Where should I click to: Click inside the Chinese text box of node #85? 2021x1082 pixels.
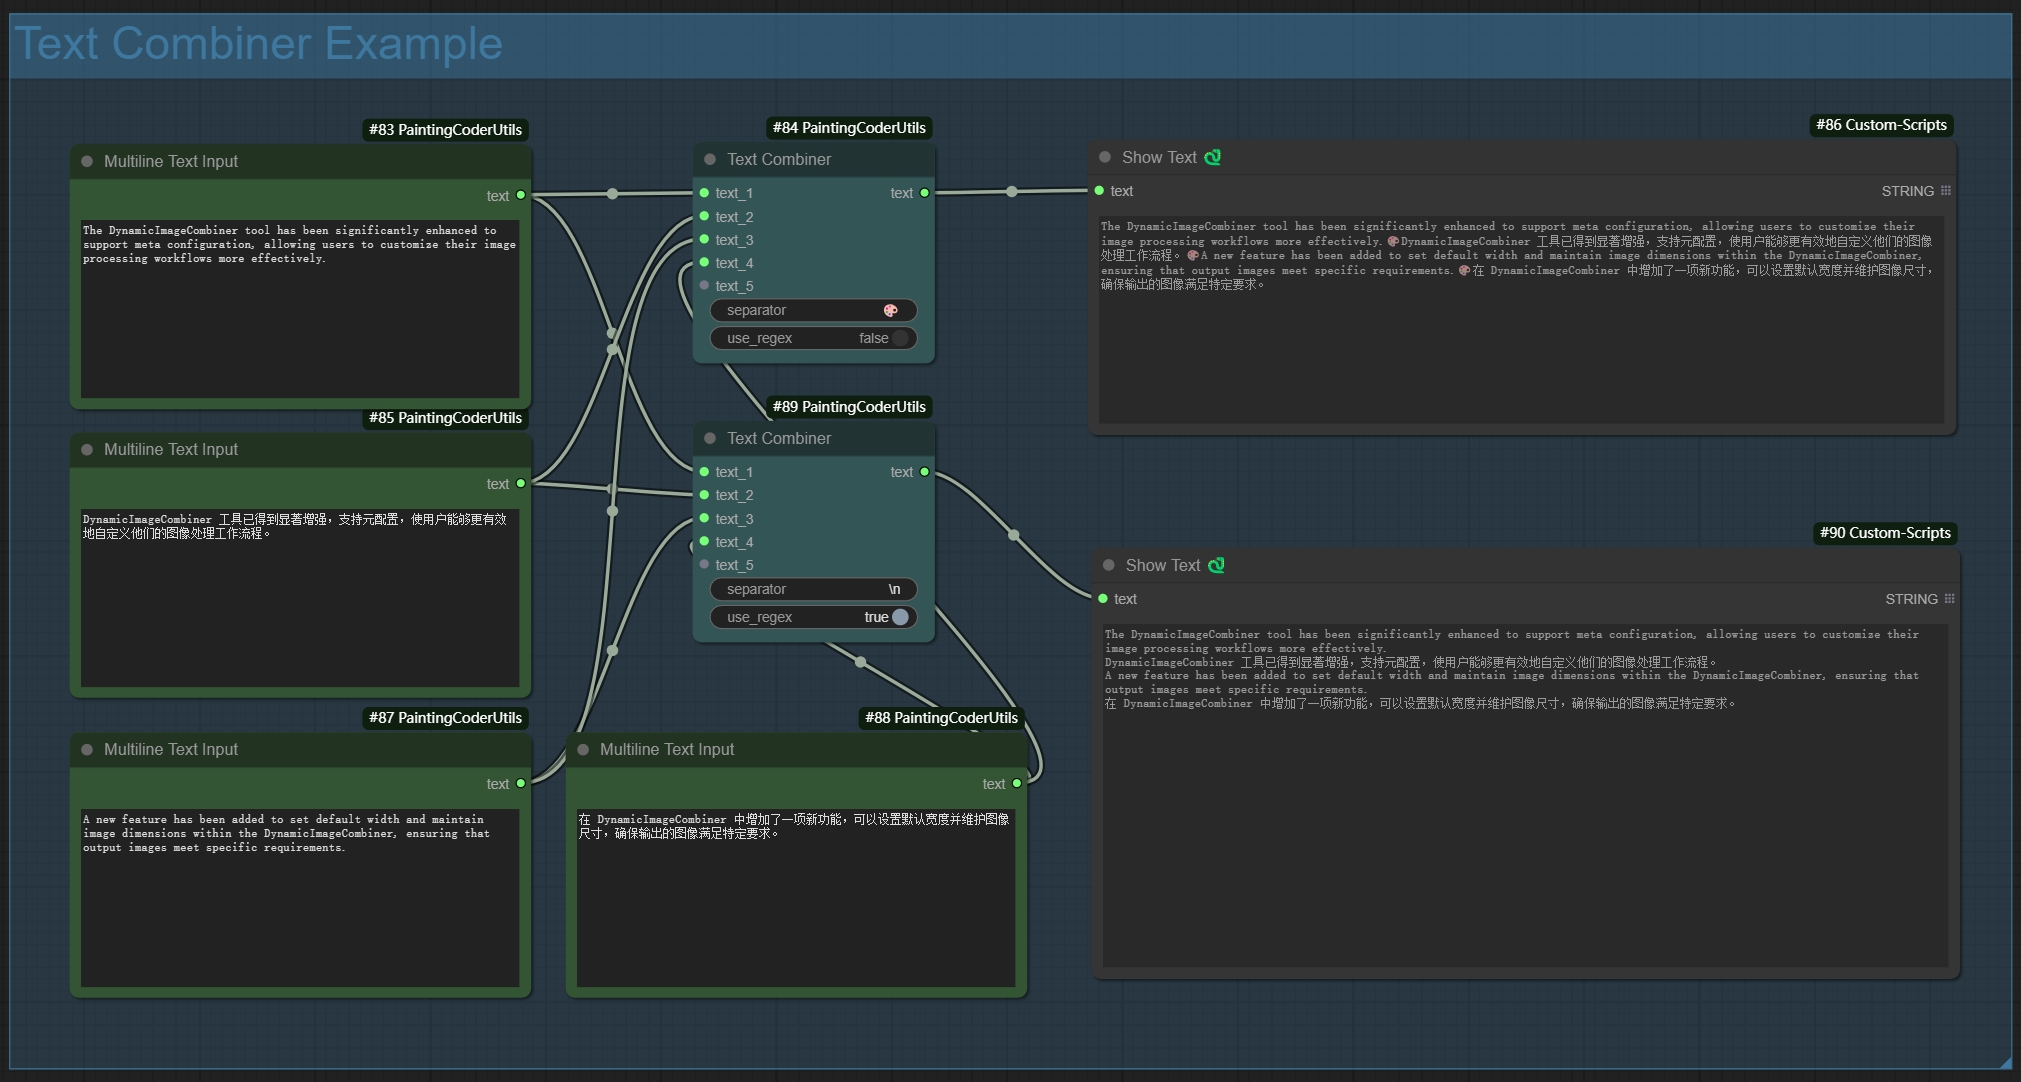pos(300,600)
